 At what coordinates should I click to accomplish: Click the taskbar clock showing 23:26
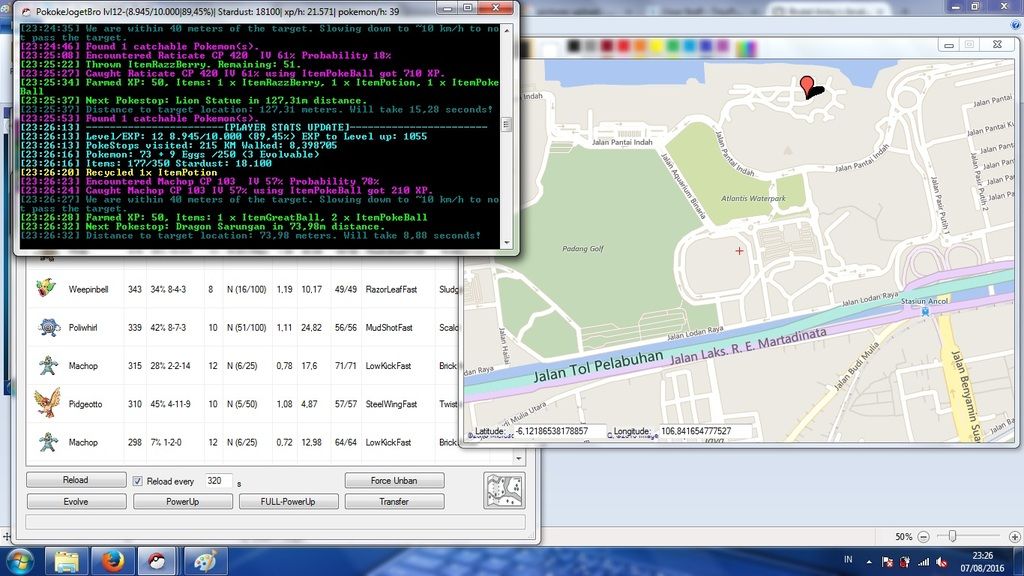[982, 562]
